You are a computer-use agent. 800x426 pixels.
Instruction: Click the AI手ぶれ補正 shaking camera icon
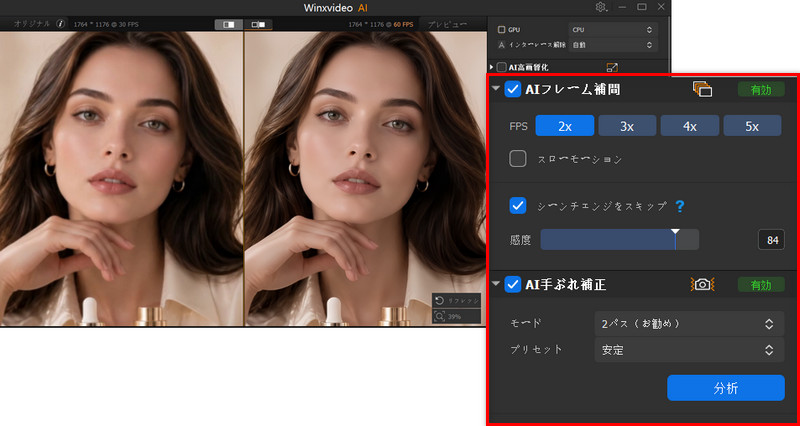pyautogui.click(x=702, y=285)
